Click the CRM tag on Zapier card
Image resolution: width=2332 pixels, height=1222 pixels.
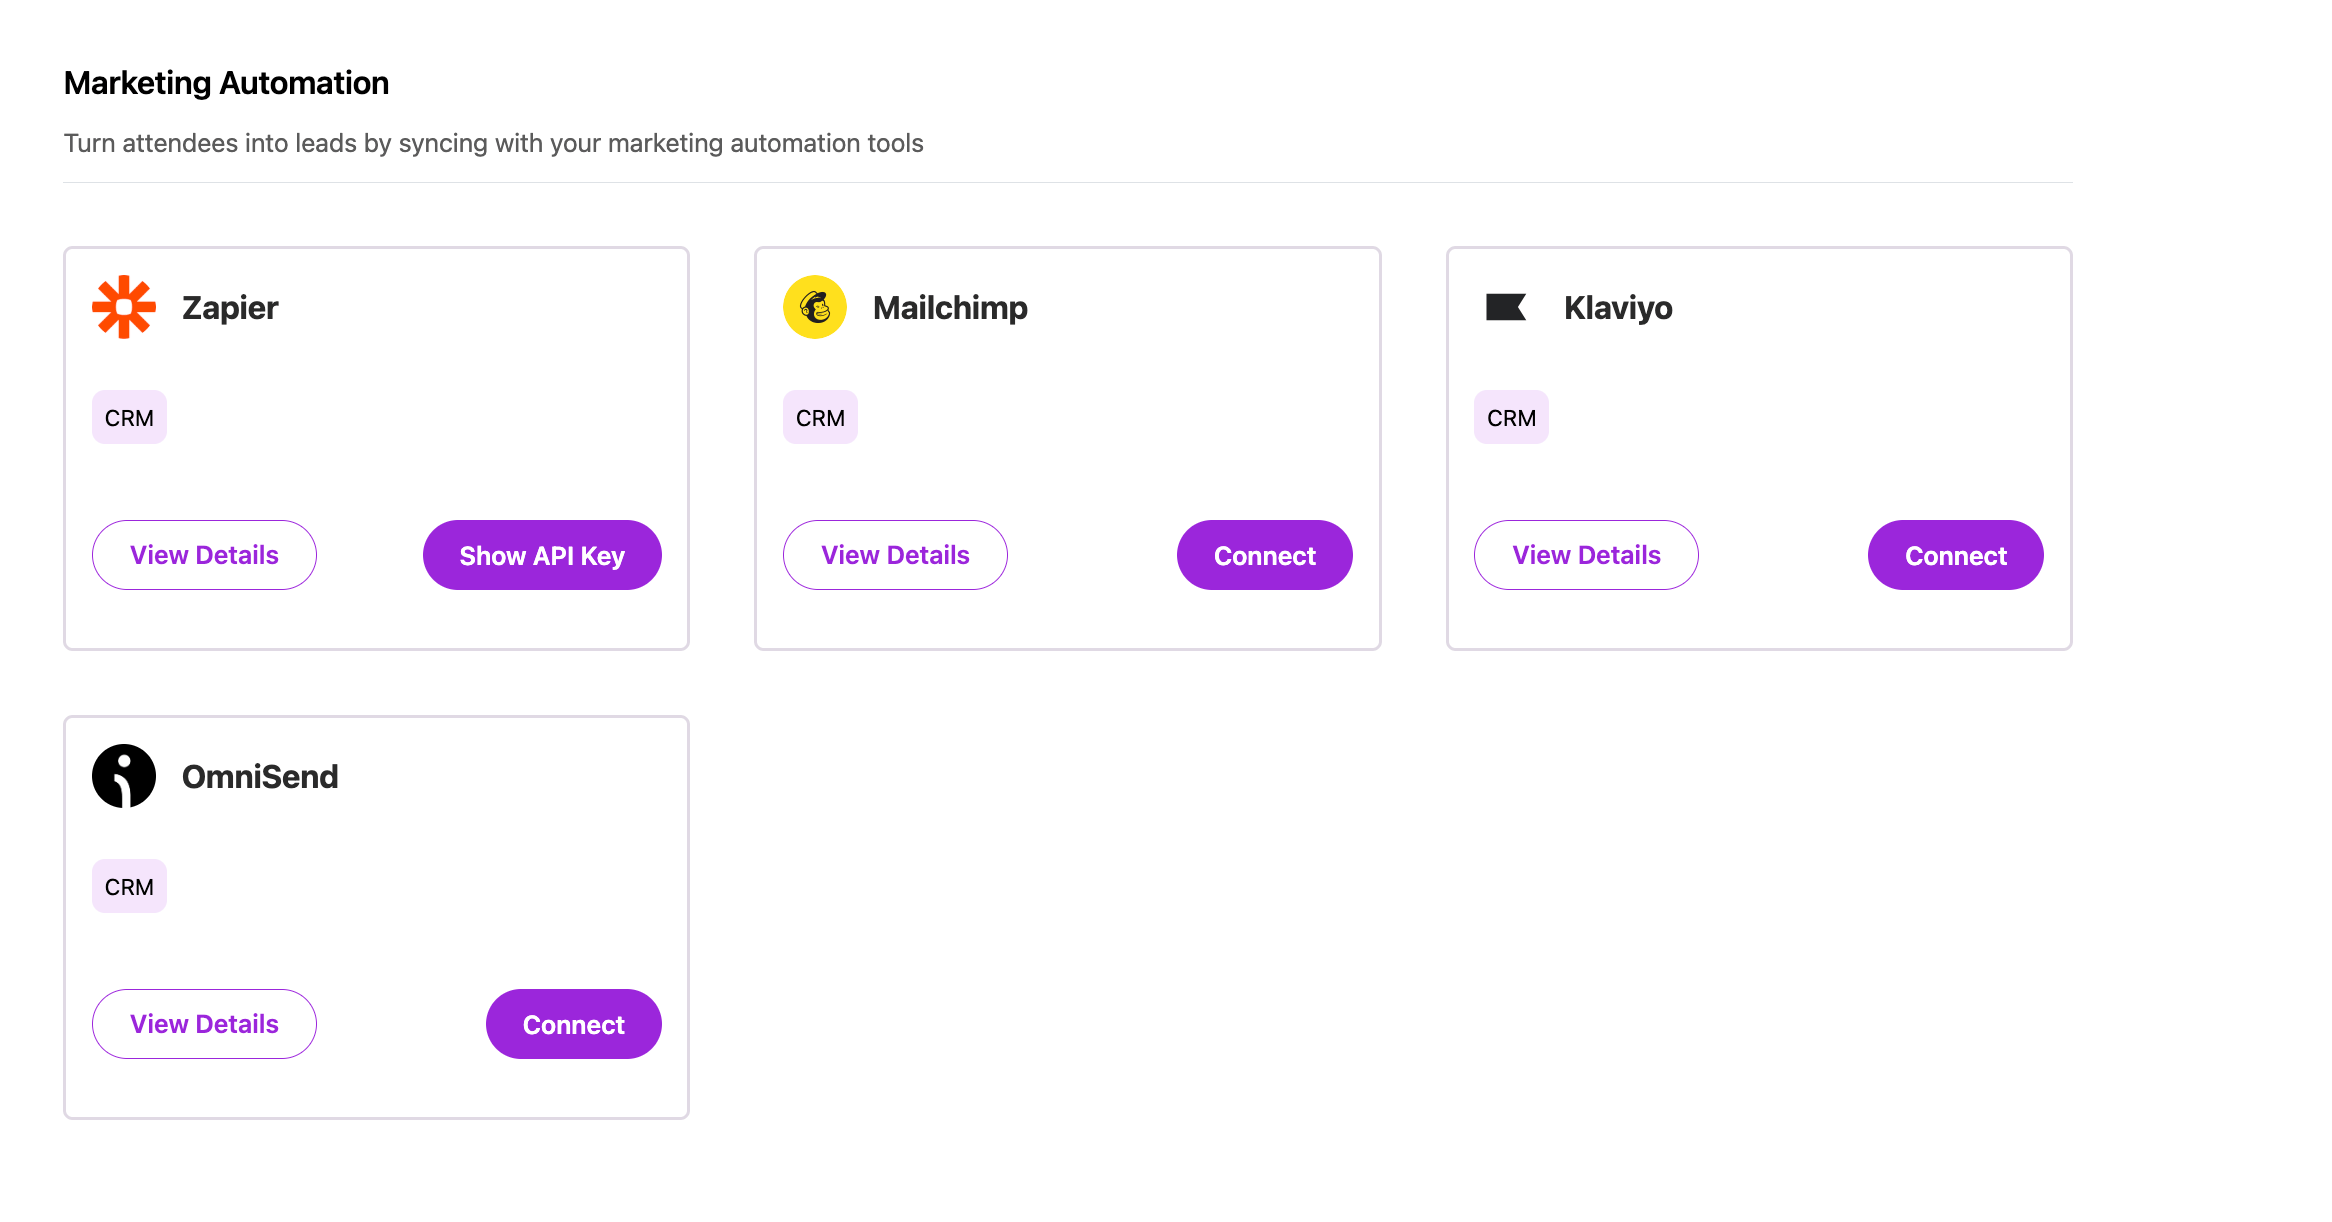point(129,417)
